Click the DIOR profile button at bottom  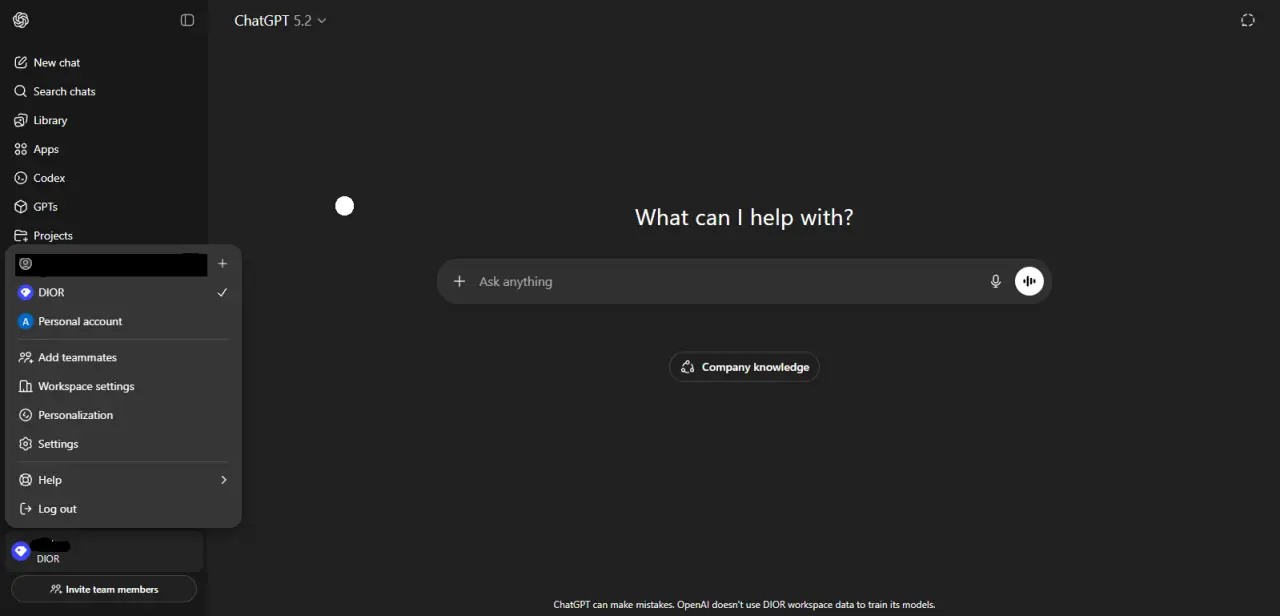104,552
